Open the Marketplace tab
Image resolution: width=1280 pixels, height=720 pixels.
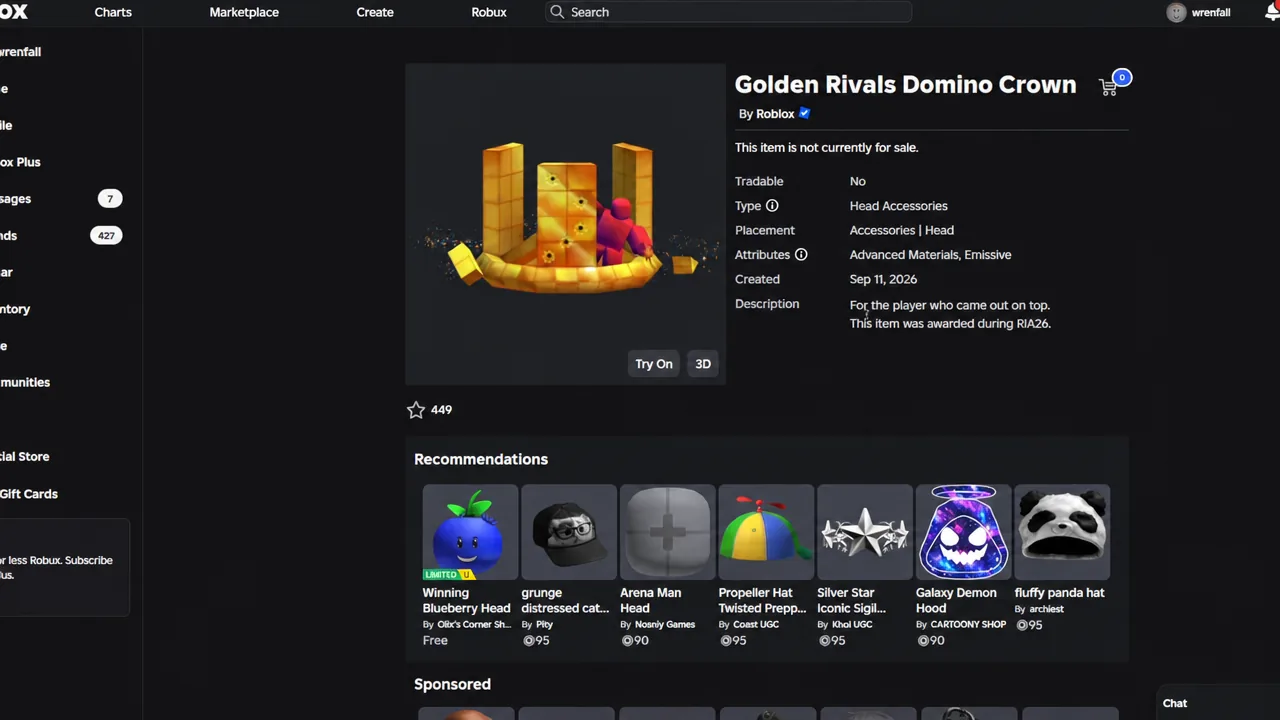(244, 12)
